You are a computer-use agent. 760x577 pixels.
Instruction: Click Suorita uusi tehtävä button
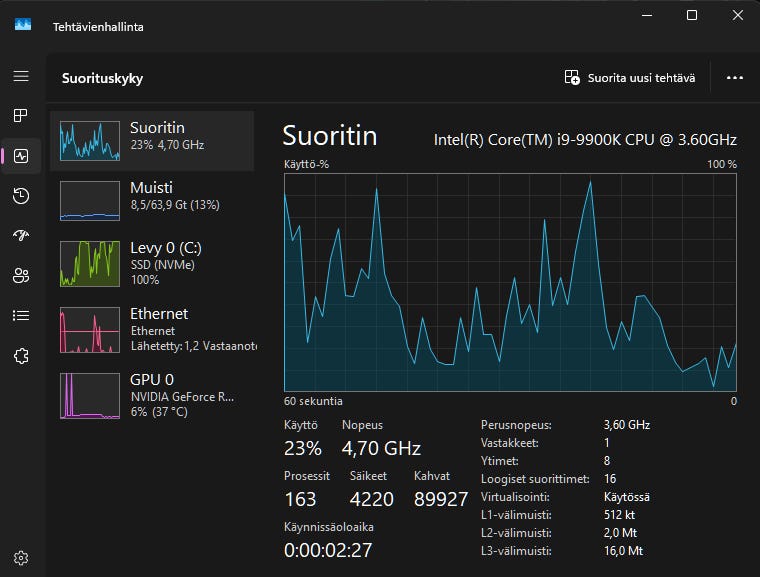(x=630, y=78)
